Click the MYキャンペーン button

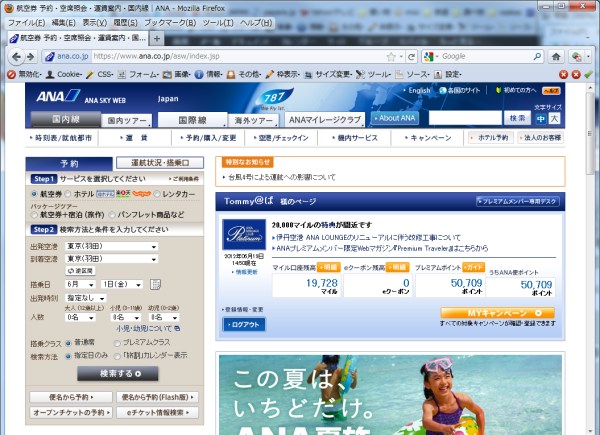click(497, 313)
